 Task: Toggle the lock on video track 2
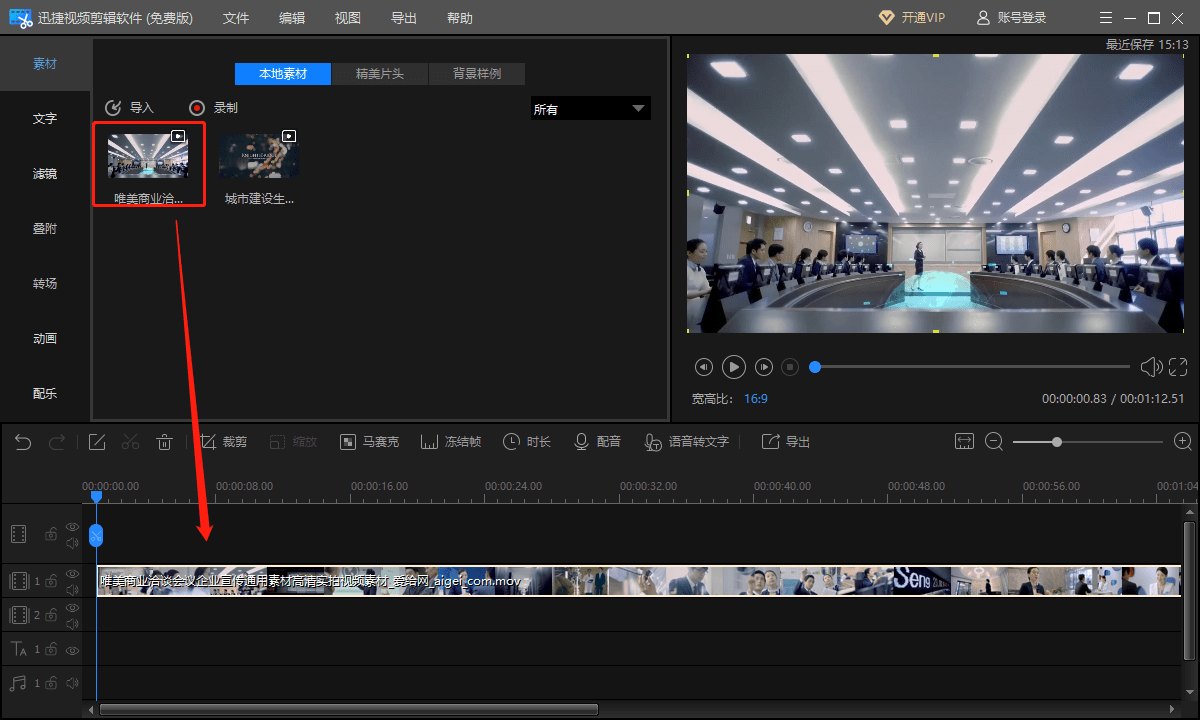coord(50,615)
